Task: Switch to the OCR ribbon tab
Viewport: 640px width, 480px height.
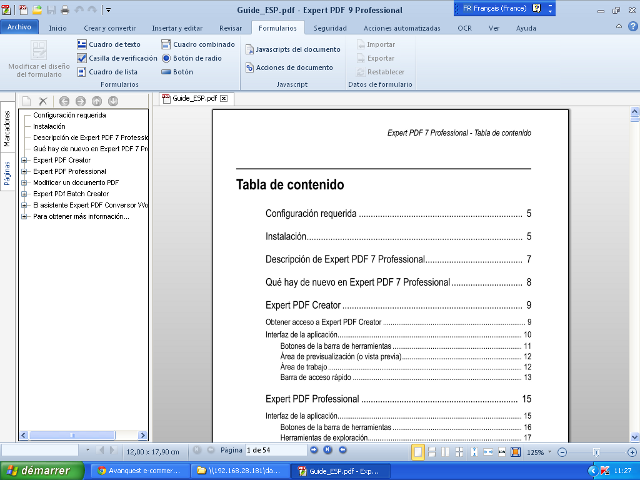Action: (x=464, y=28)
